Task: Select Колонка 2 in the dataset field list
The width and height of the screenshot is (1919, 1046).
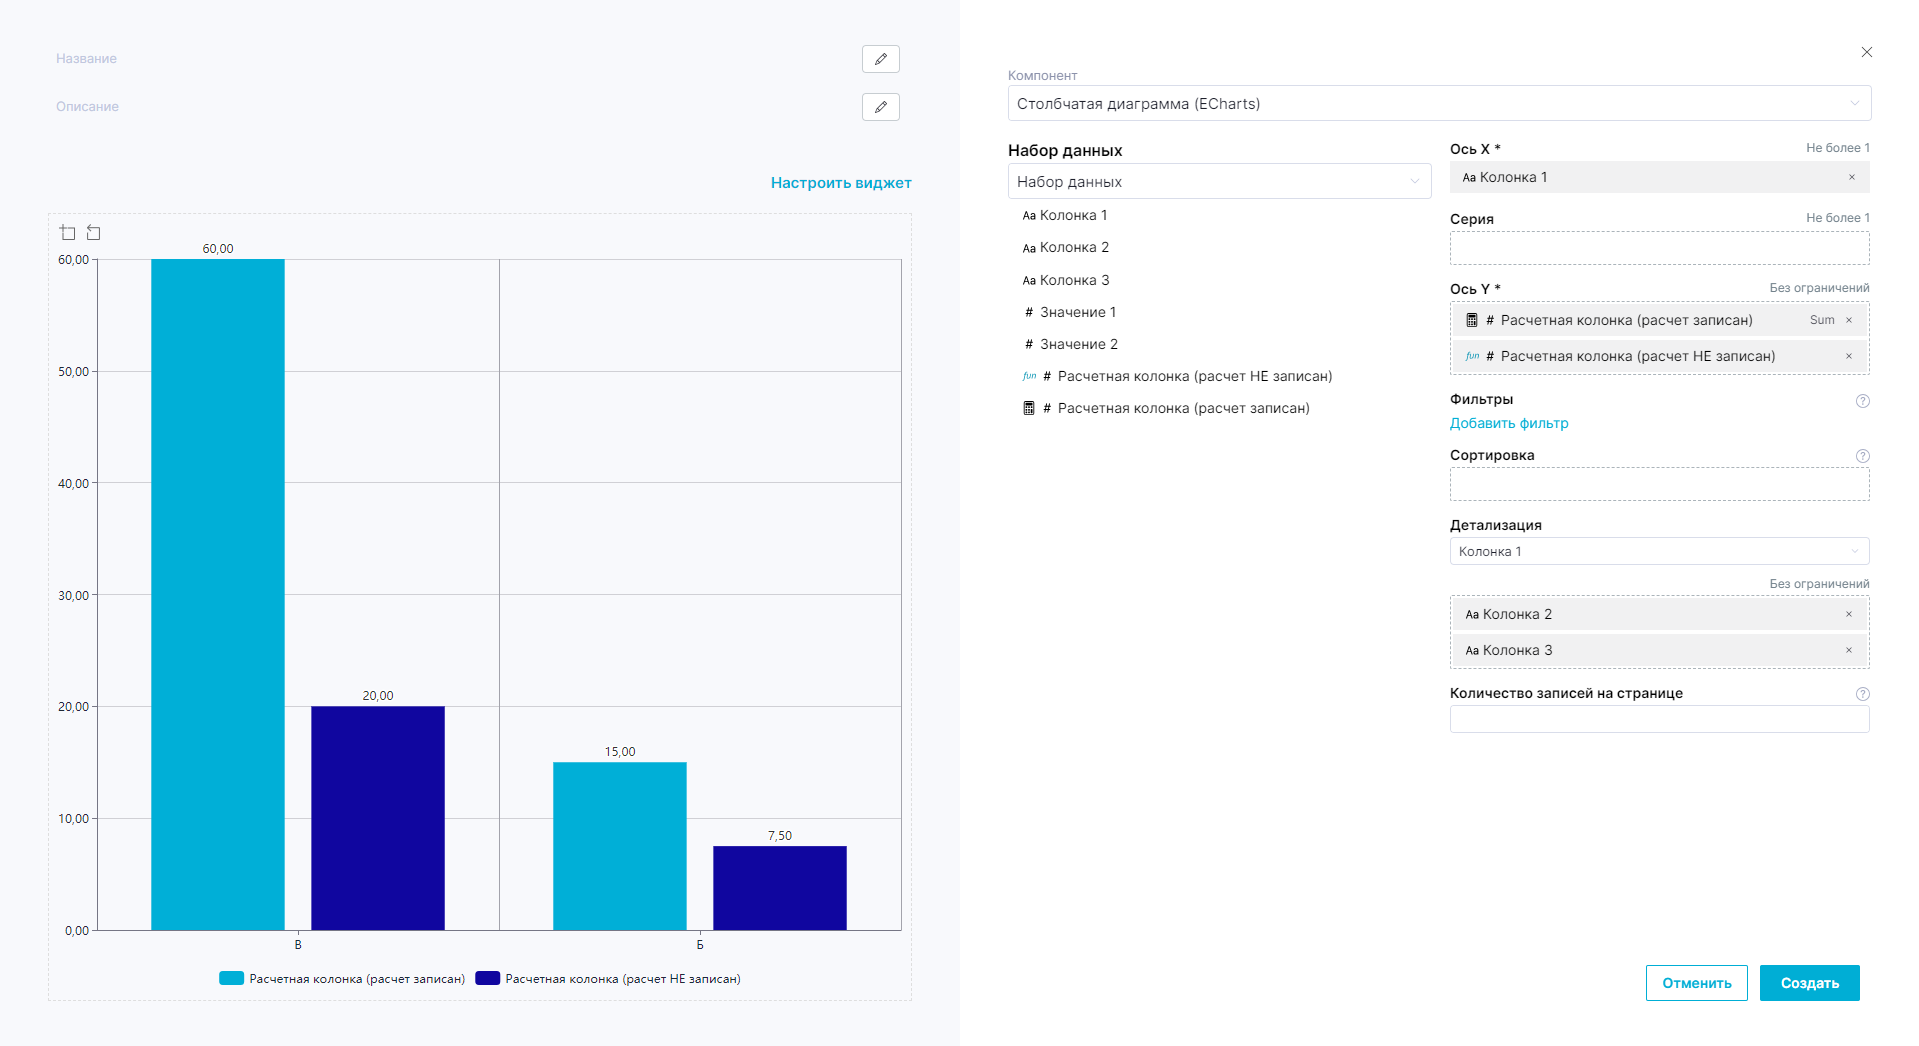Action: [1073, 247]
